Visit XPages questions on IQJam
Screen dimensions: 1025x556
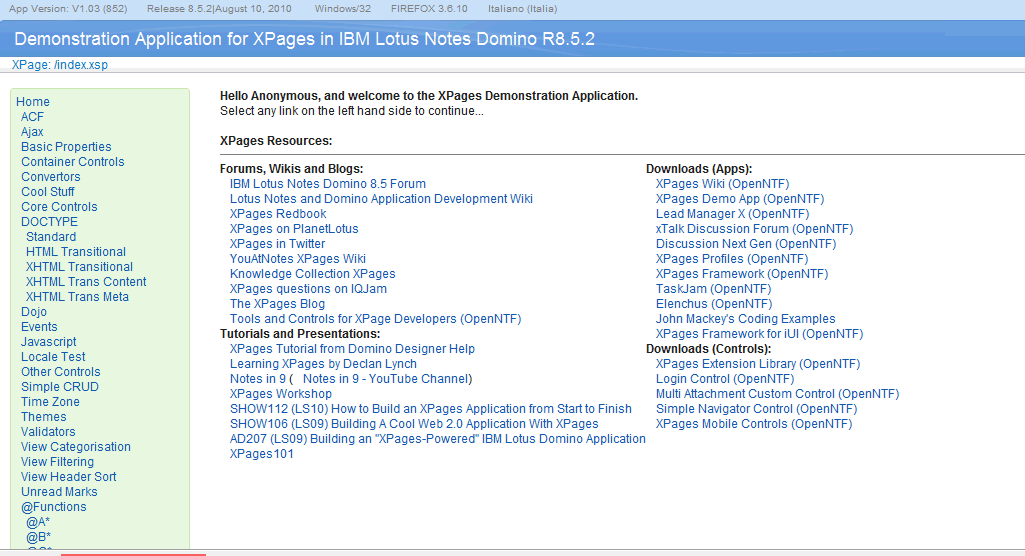(308, 289)
